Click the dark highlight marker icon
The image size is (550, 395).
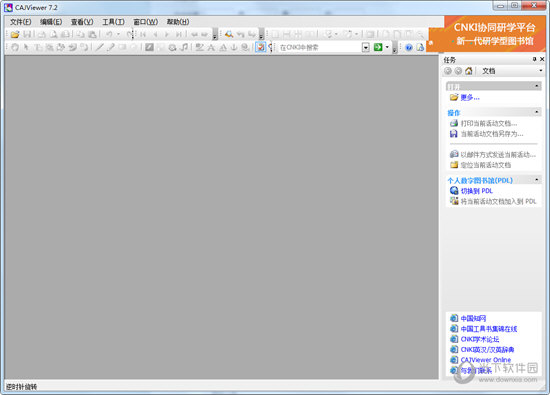click(x=149, y=47)
